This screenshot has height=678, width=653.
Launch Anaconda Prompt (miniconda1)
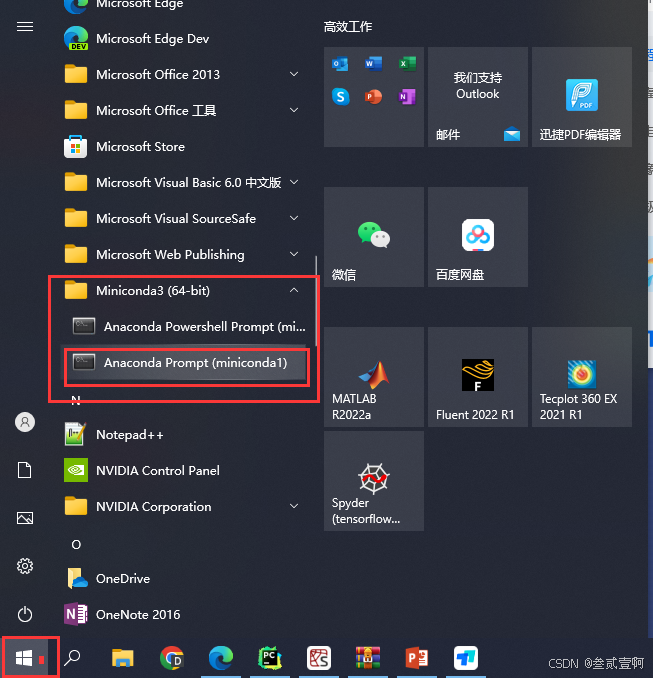tap(186, 362)
